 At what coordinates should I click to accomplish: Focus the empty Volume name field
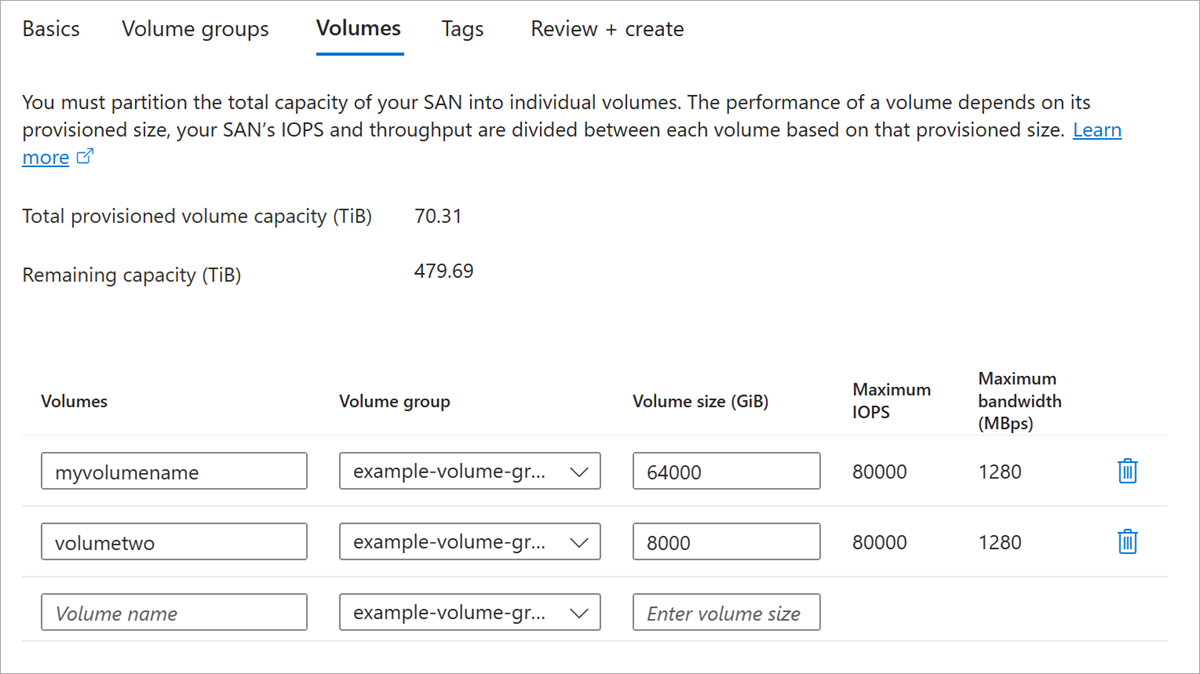coord(174,612)
